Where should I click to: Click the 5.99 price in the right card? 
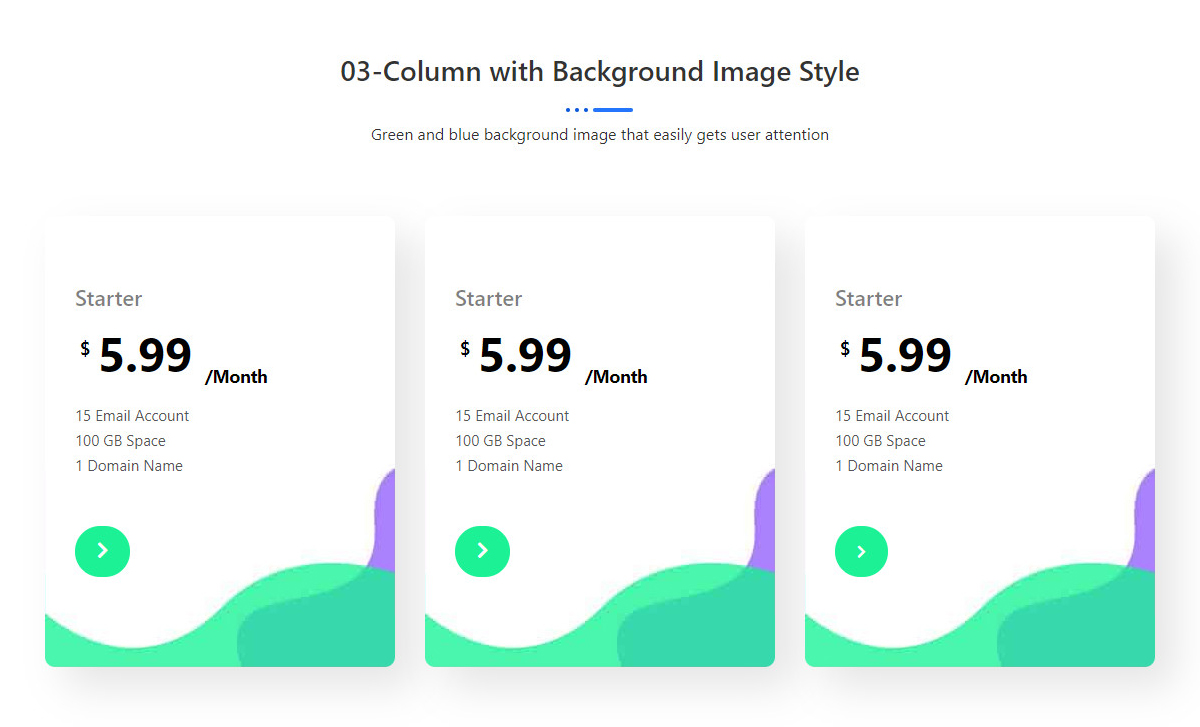(x=905, y=356)
